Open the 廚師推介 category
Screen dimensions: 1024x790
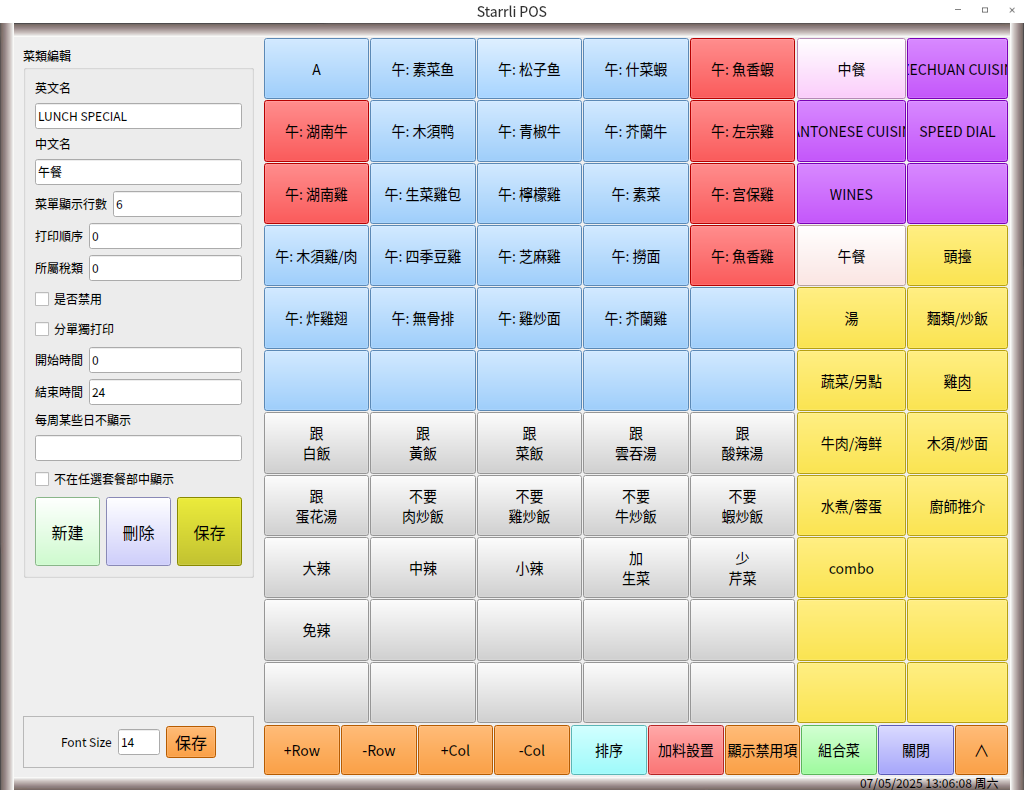pyautogui.click(x=957, y=506)
